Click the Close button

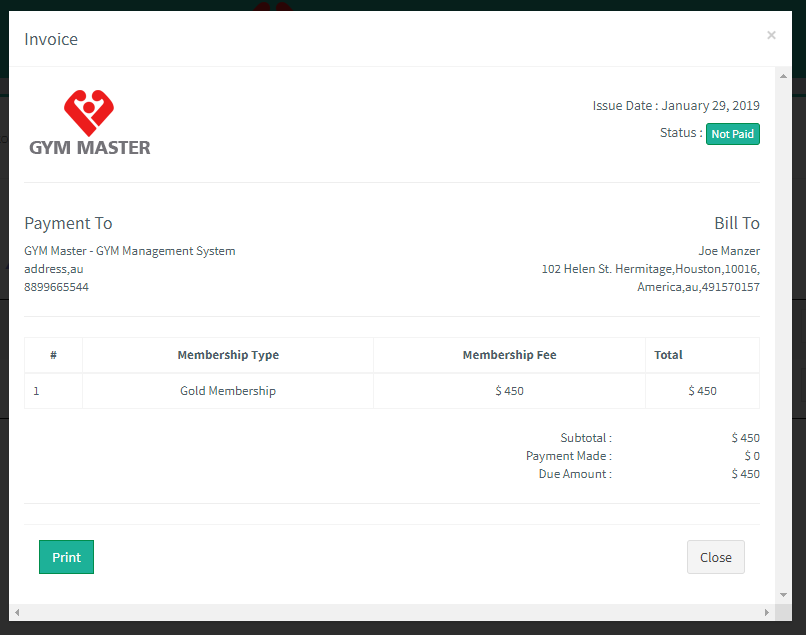[x=715, y=557]
